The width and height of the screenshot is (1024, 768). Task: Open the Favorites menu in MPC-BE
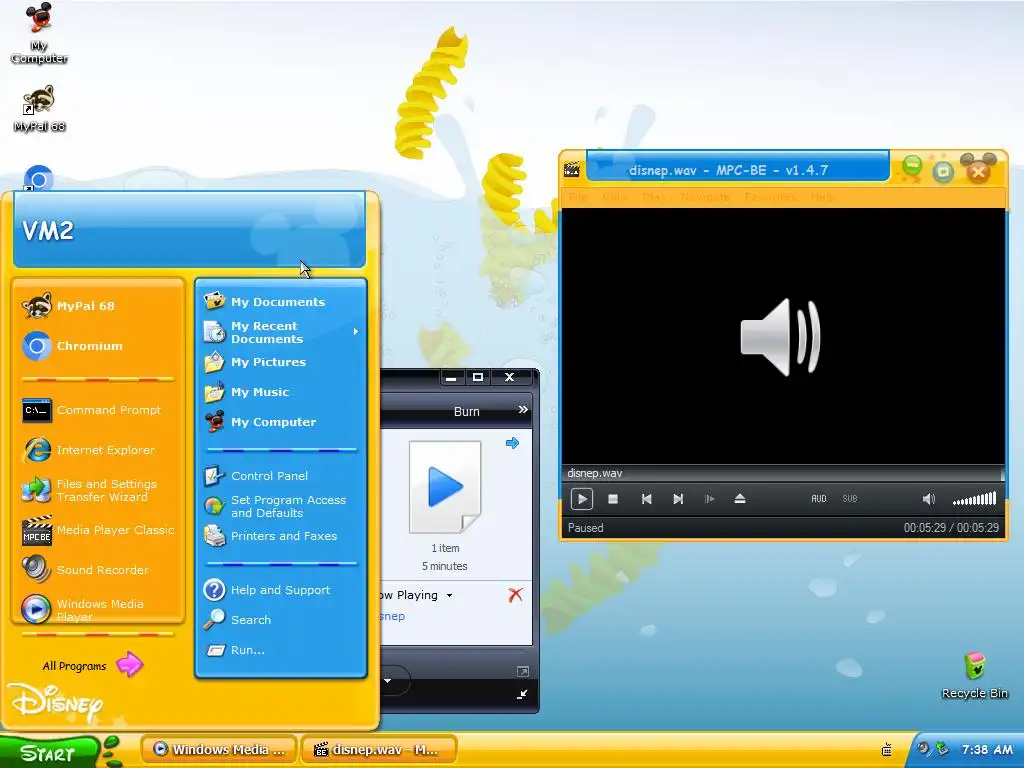pyautogui.click(x=770, y=197)
